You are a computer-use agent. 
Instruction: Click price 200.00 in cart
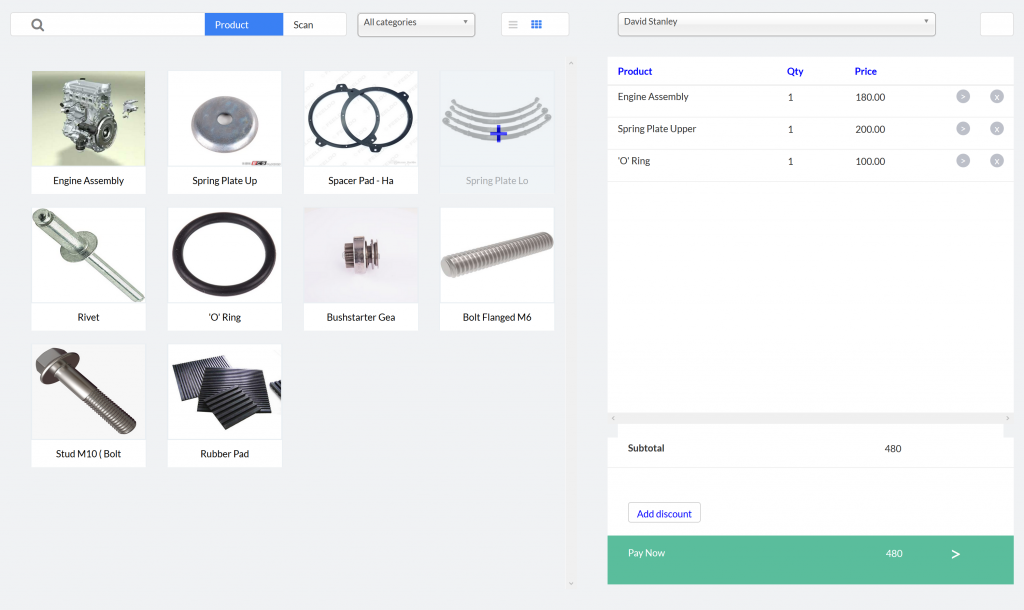pos(871,129)
